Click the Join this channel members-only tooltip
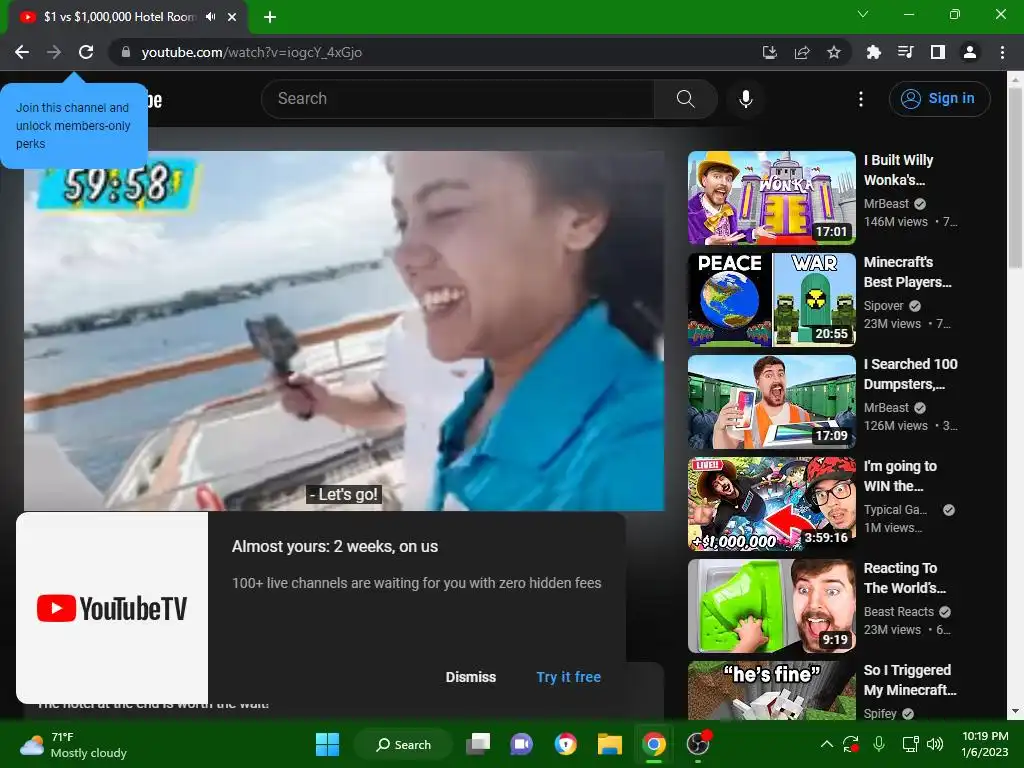Screen dimensions: 1024x768 click(73, 125)
